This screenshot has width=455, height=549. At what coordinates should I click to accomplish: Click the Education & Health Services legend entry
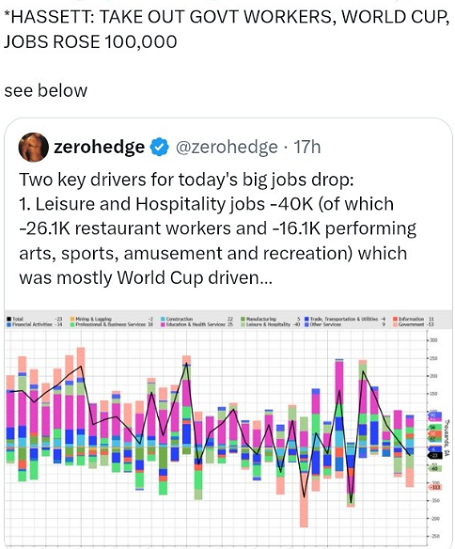[197, 324]
